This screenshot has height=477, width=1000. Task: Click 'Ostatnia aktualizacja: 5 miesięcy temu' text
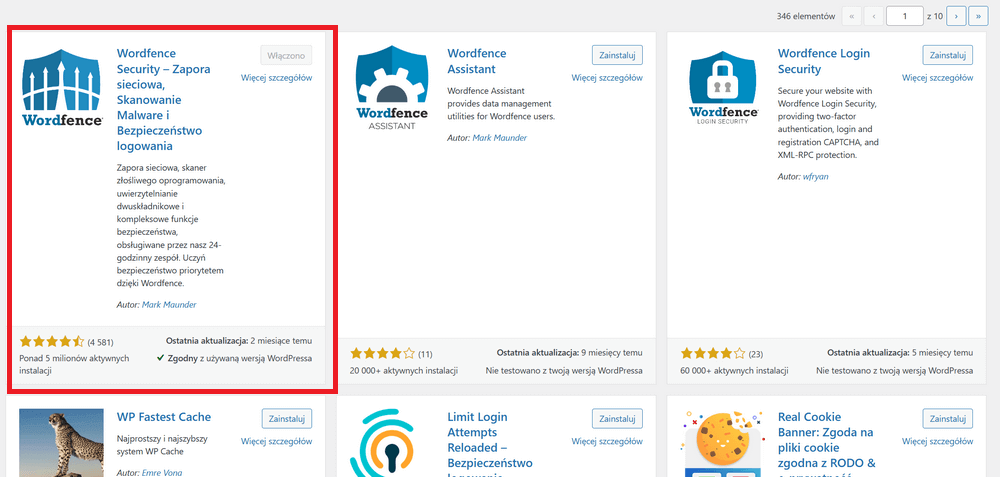click(900, 352)
